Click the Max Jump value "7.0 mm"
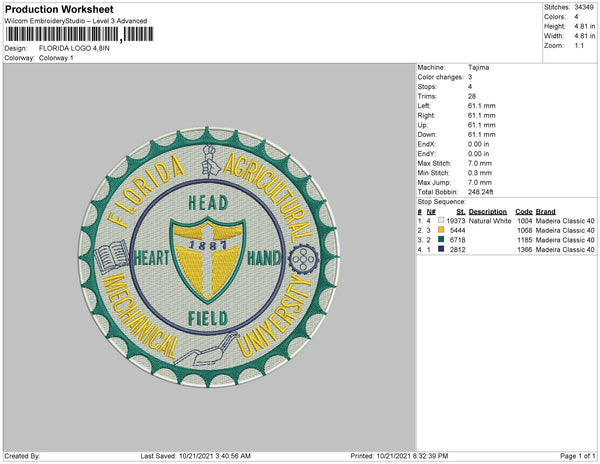600x464 pixels. pos(480,182)
